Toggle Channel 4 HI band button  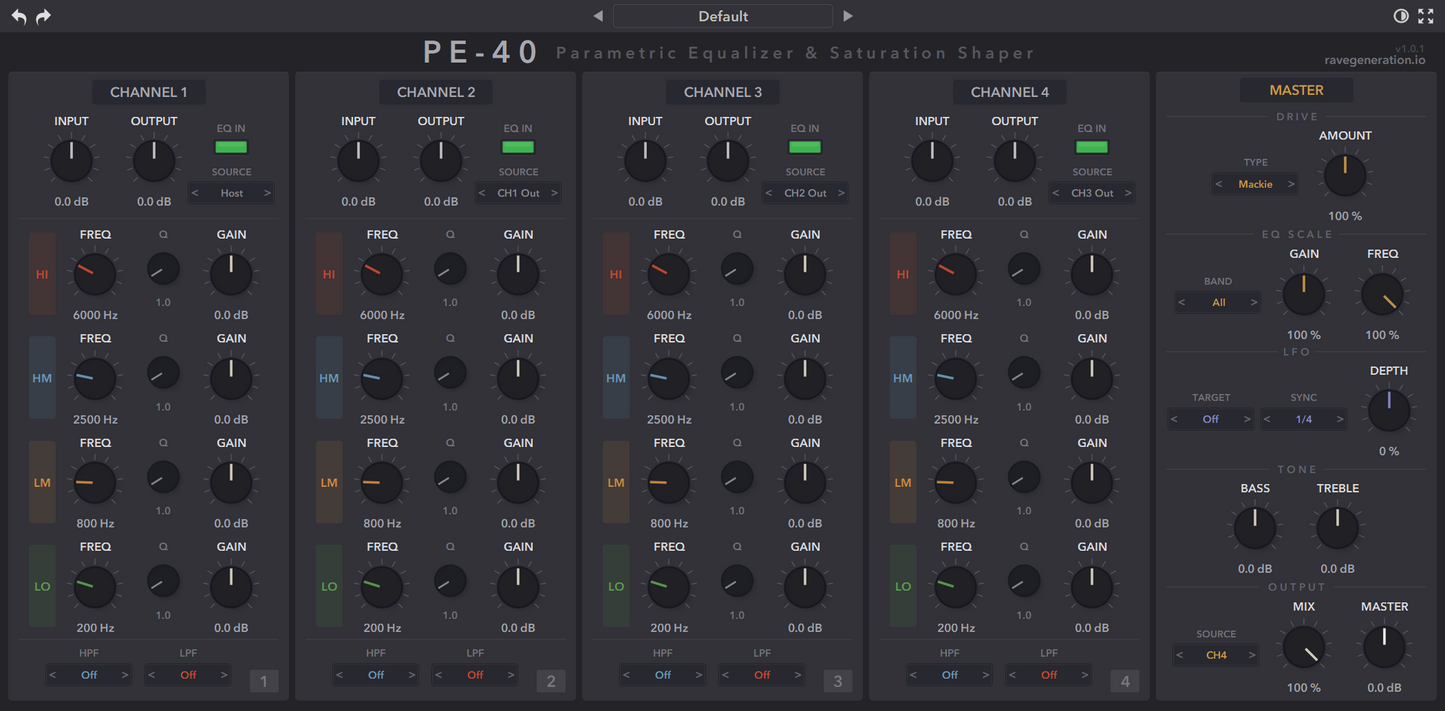(x=903, y=274)
